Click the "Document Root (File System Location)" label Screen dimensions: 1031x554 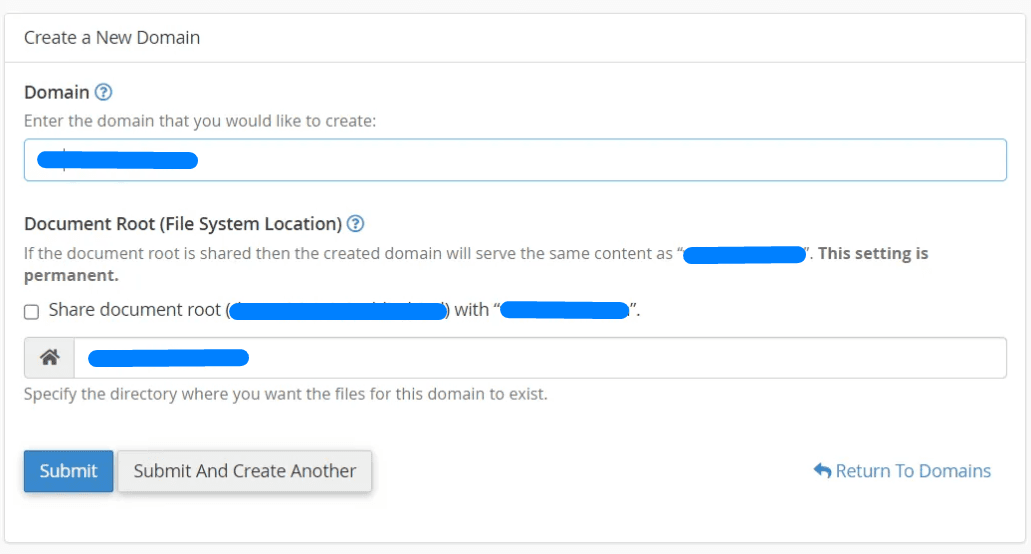click(x=183, y=224)
